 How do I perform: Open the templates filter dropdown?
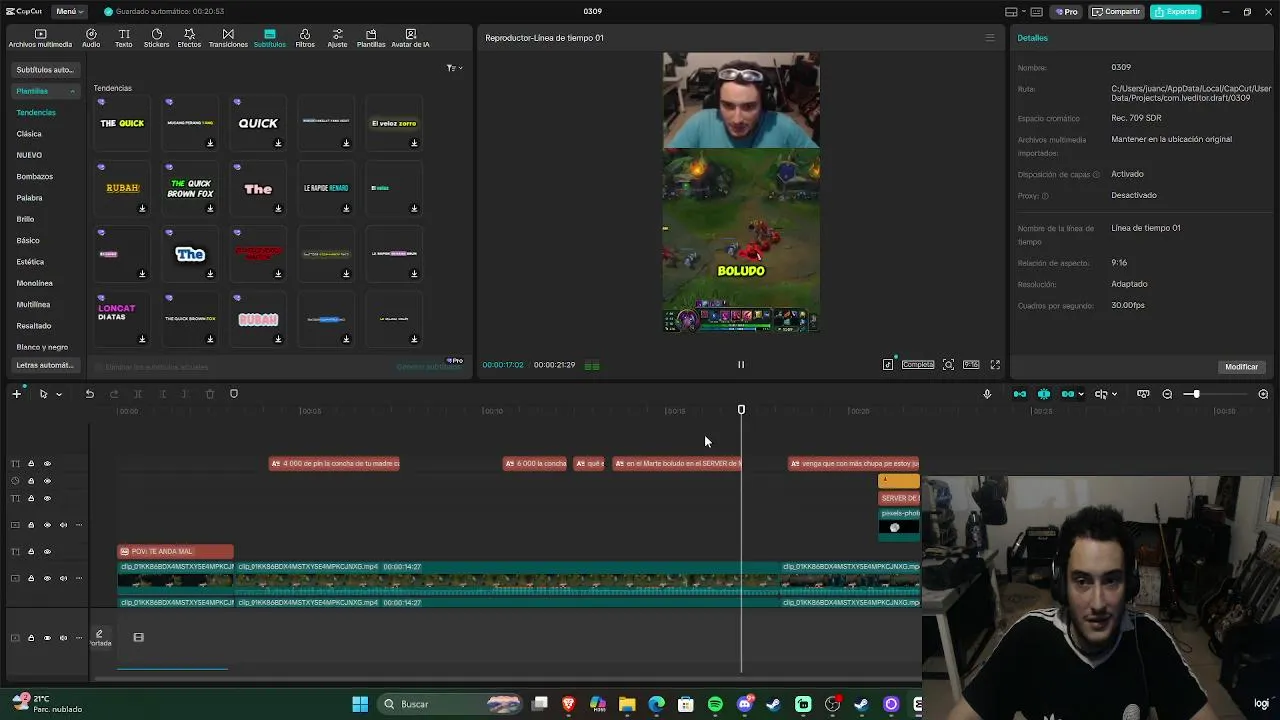(454, 68)
